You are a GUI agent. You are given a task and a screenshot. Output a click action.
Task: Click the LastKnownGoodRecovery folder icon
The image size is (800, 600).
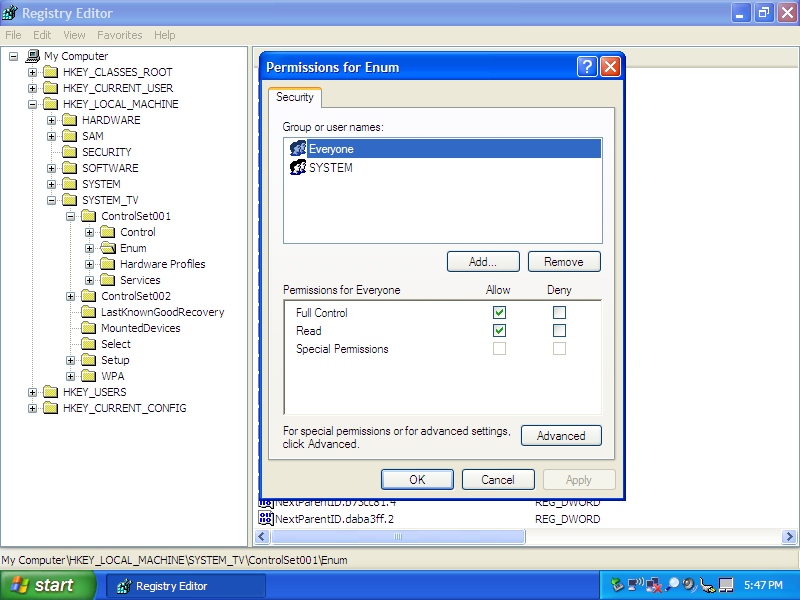click(89, 312)
